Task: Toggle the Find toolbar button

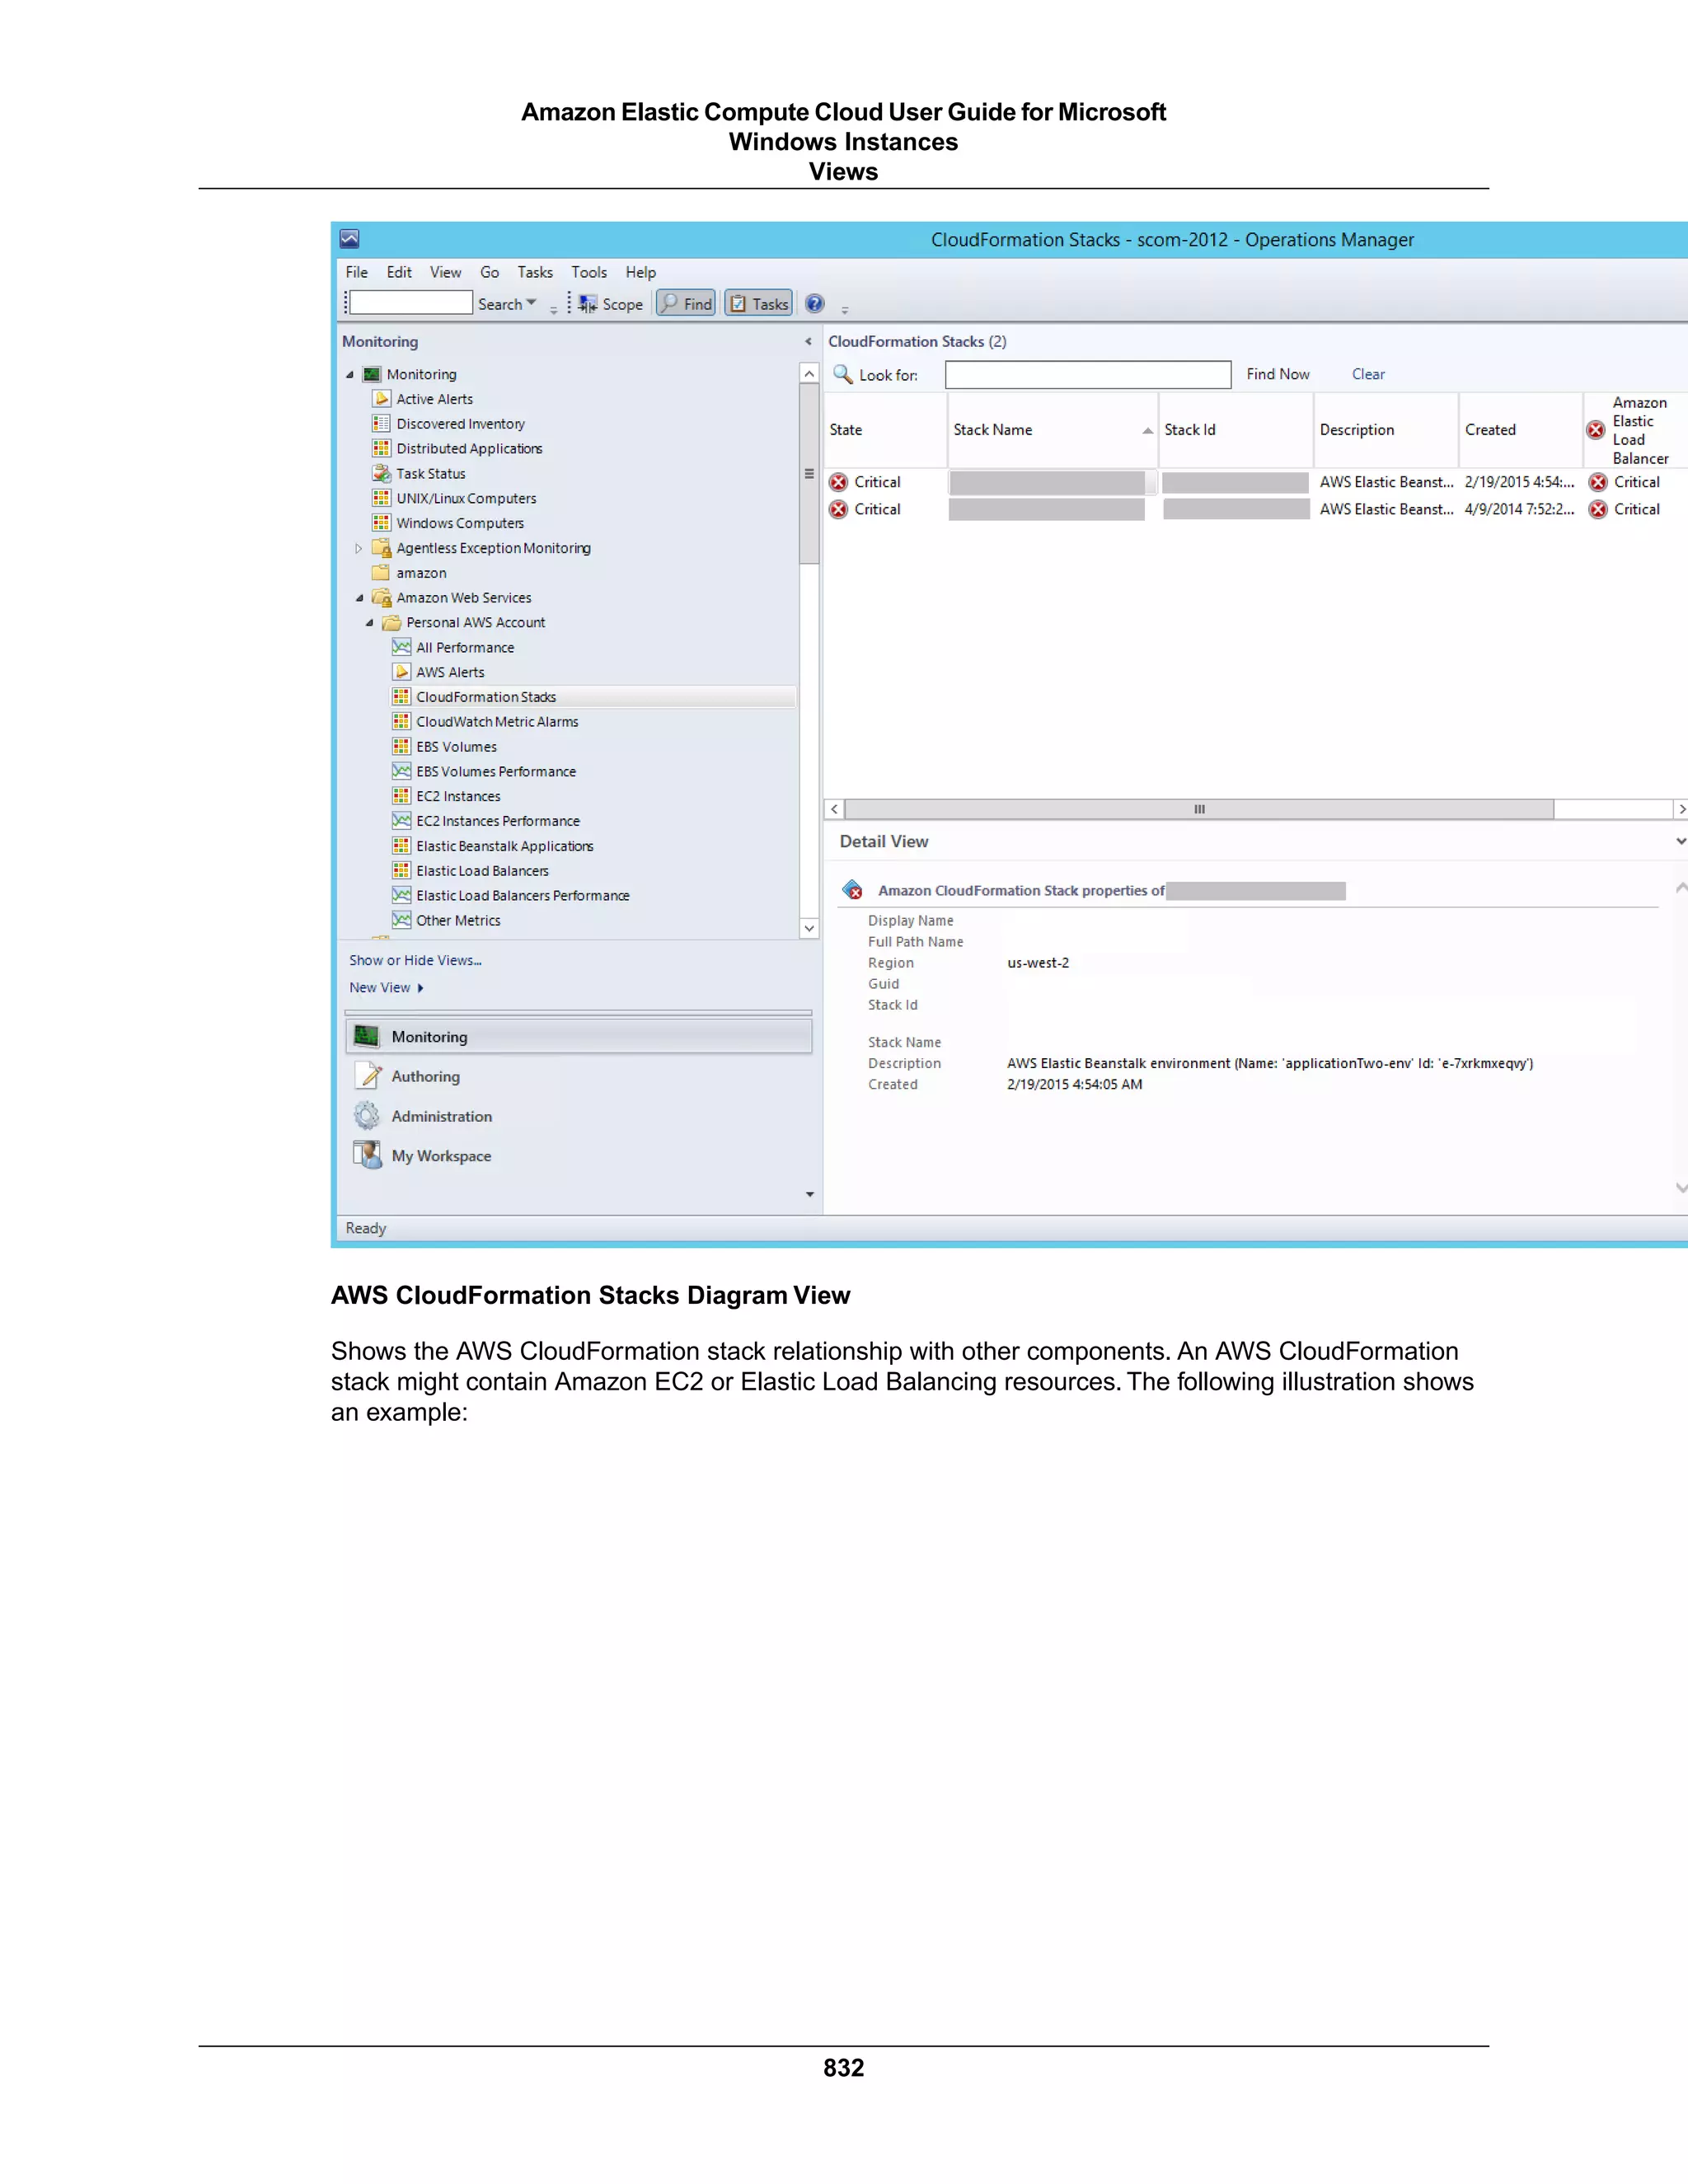Action: [x=686, y=303]
